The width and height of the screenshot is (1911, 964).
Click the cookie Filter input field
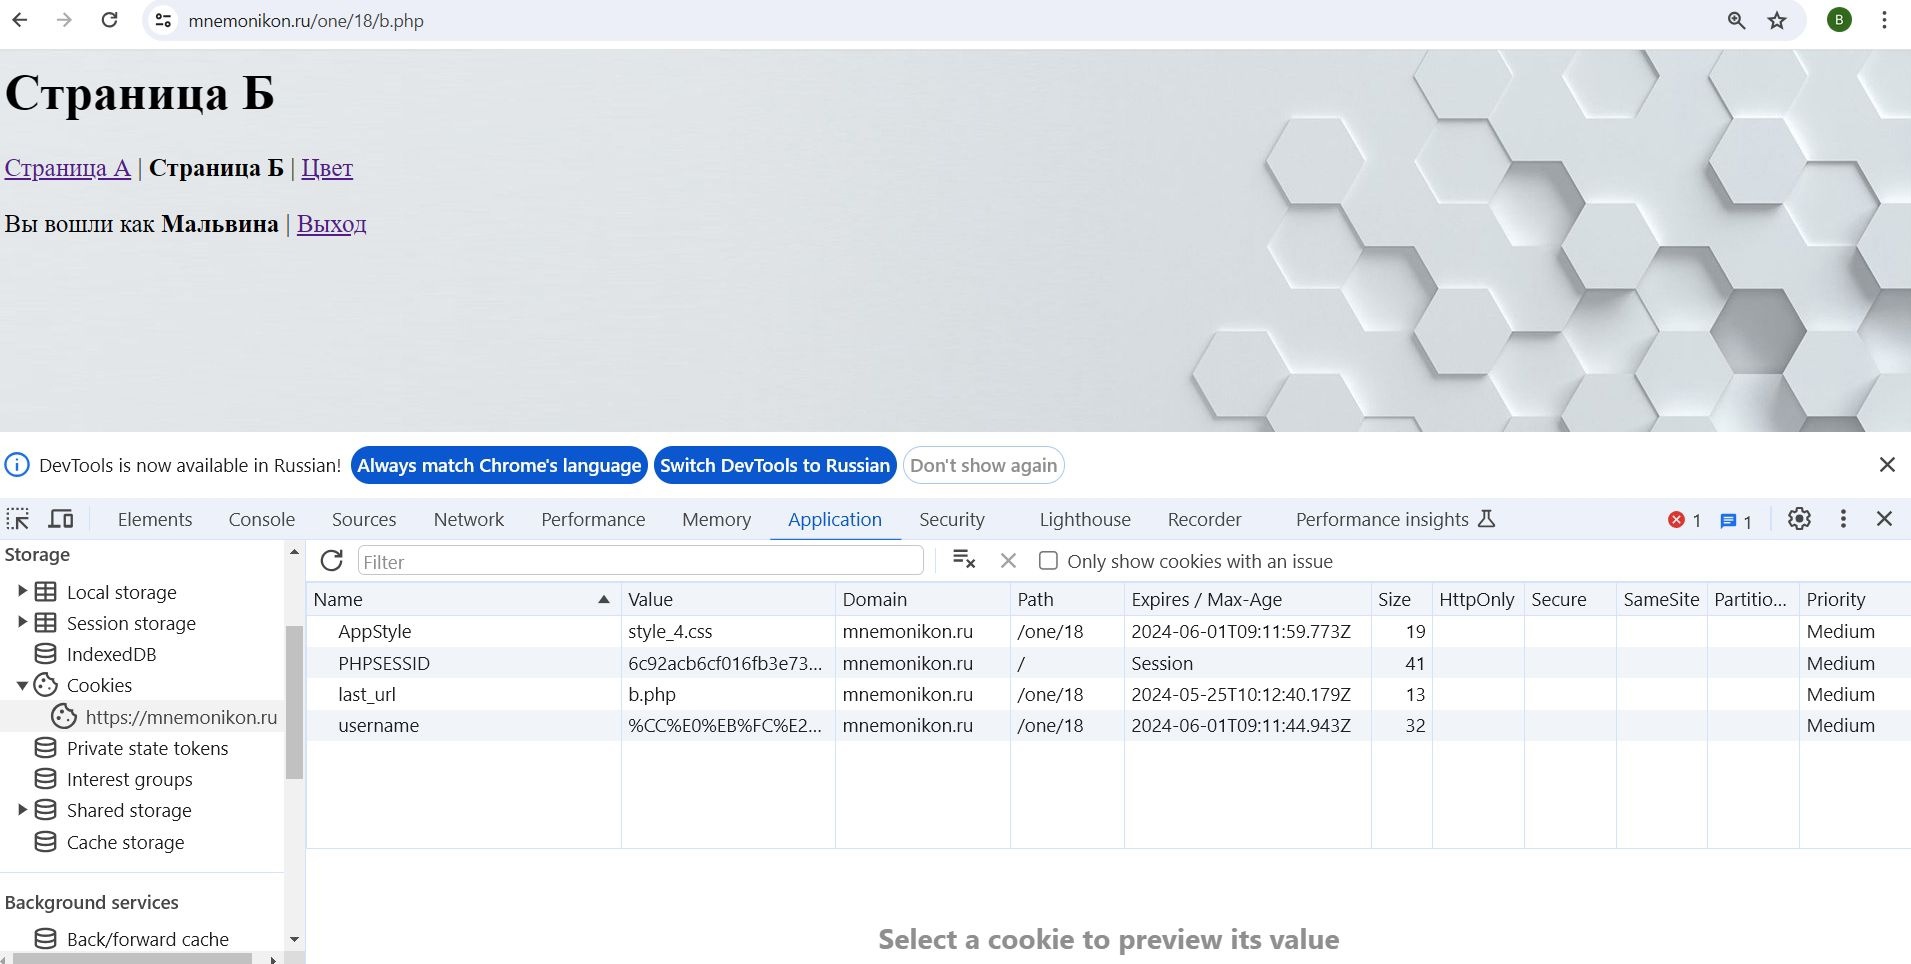[x=640, y=561]
